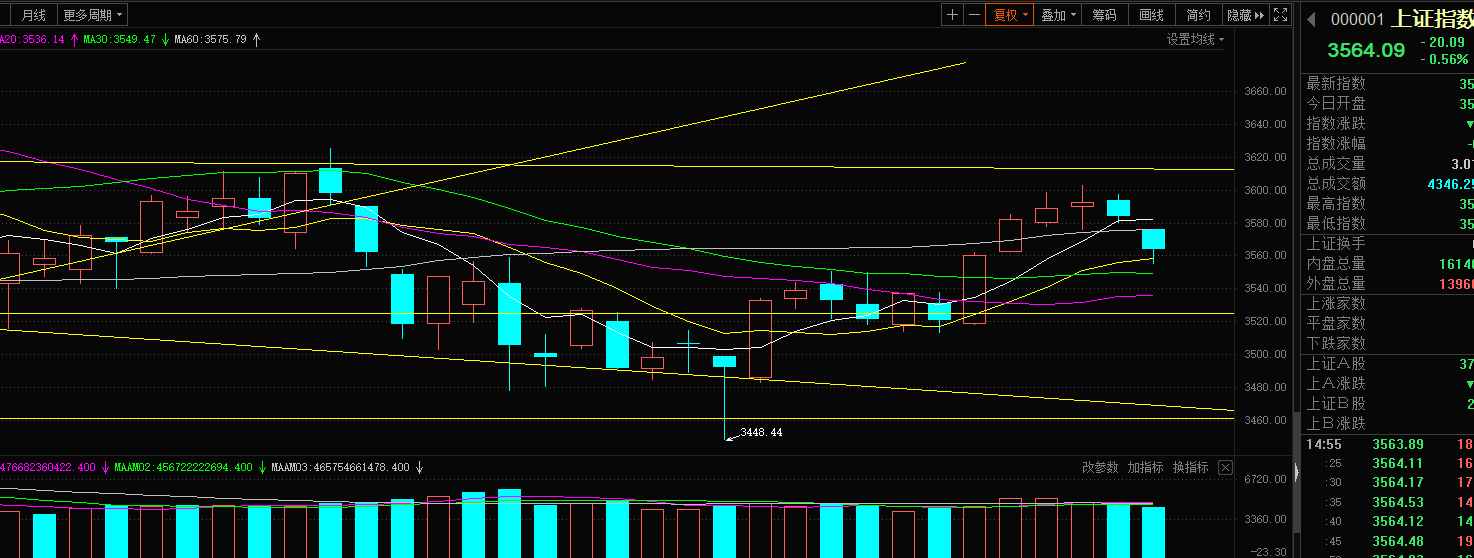Click the minus zoom-out chart icon

click(974, 15)
